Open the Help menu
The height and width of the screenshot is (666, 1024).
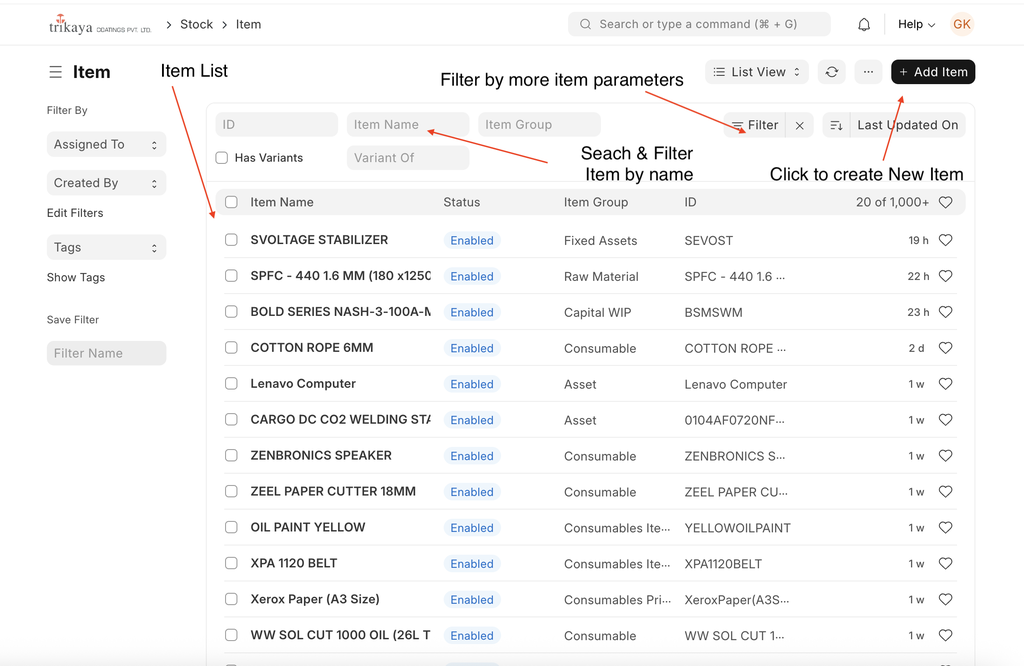916,24
